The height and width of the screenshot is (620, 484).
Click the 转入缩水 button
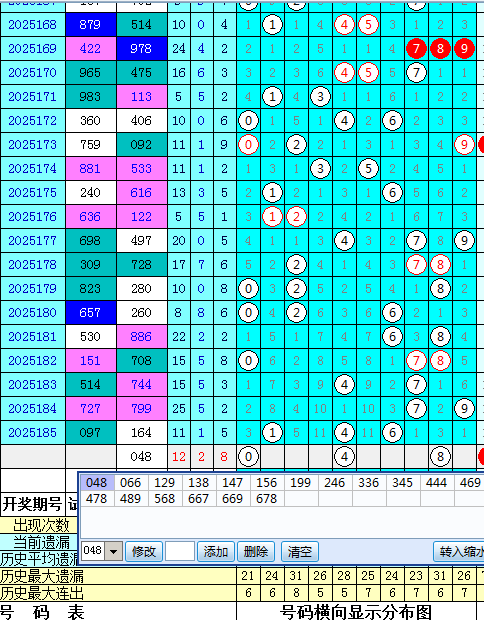pos(459,551)
